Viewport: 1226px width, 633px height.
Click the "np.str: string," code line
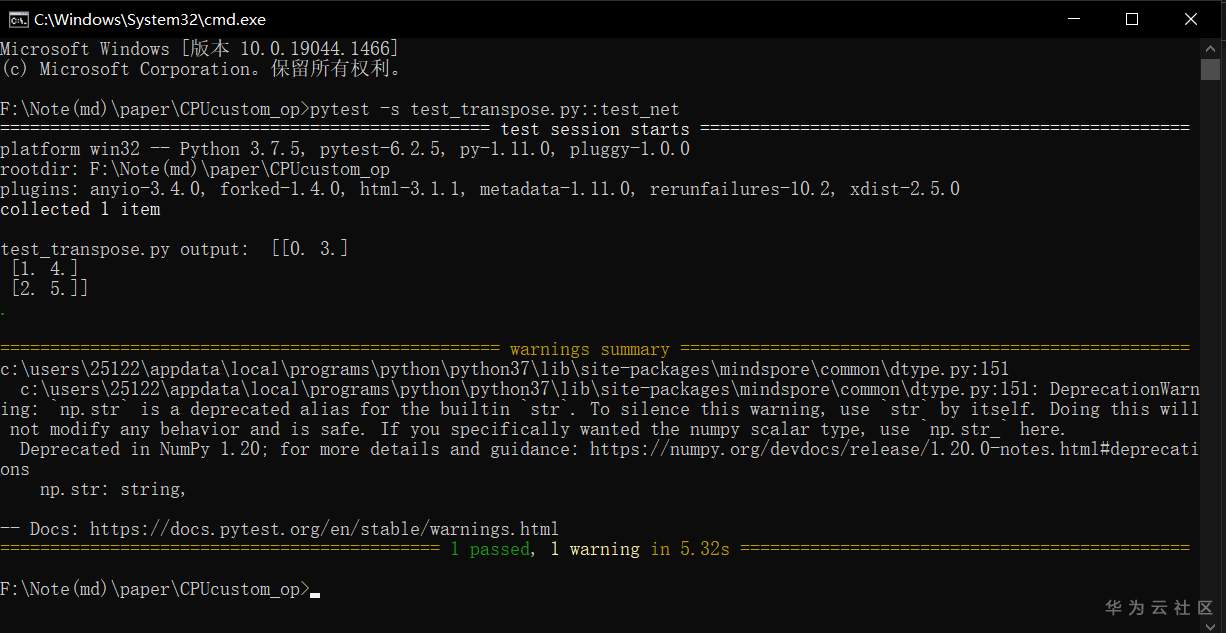click(x=112, y=489)
